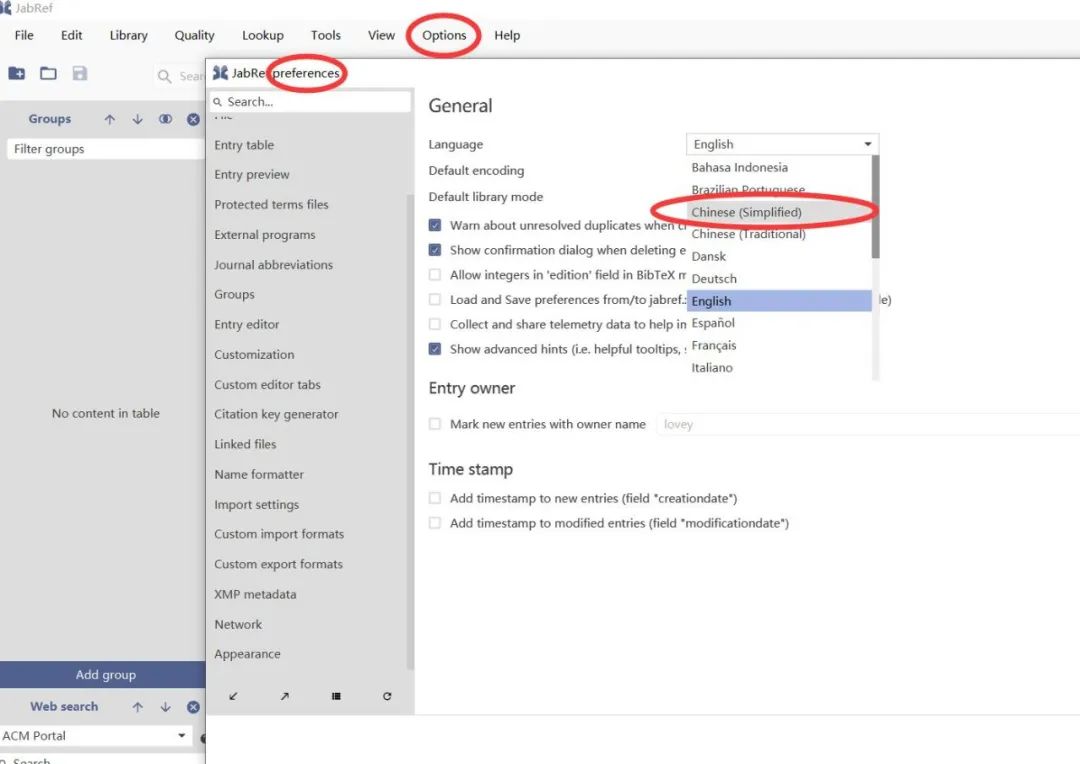
Task: Enable Mark new entries with owner name
Action: tap(435, 424)
